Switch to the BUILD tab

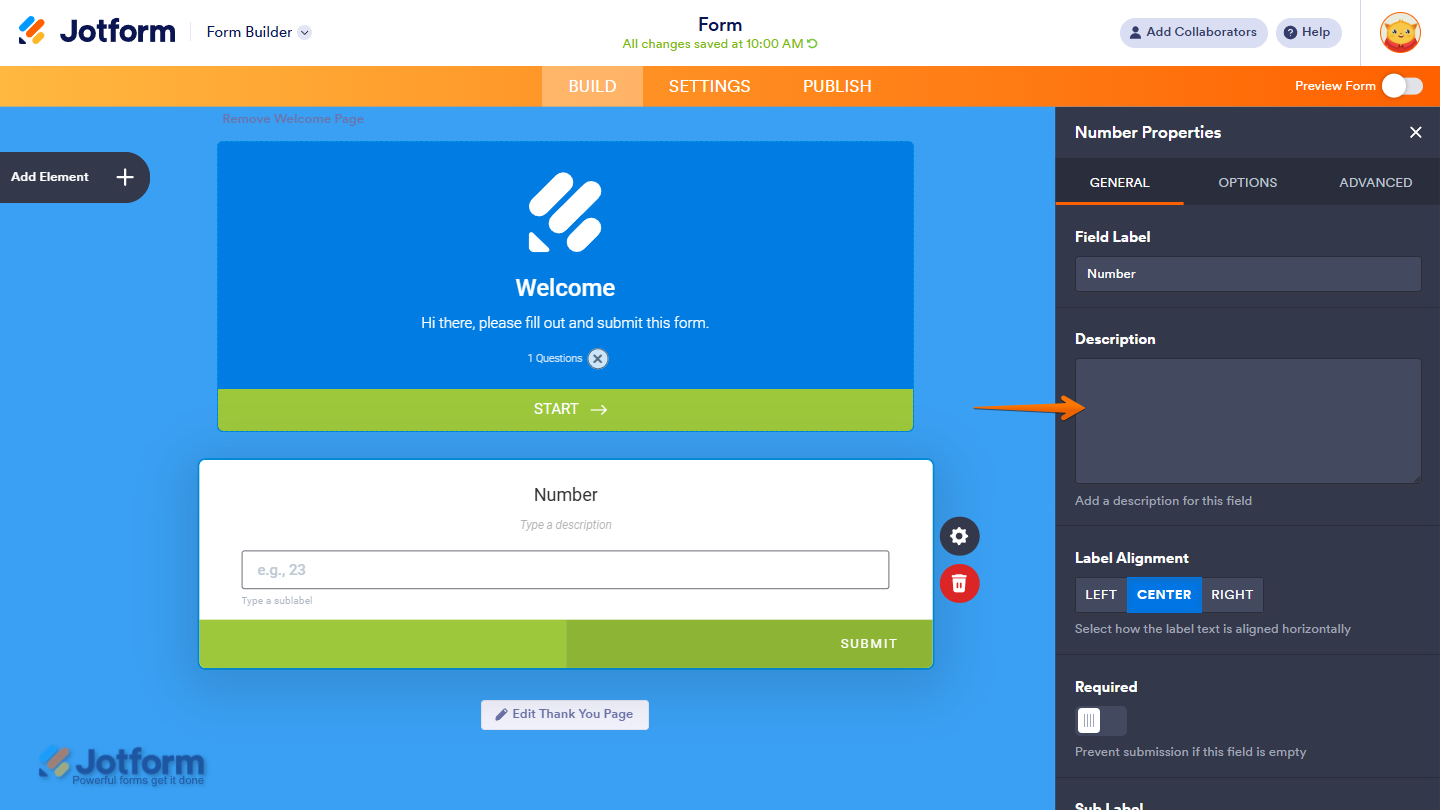(x=592, y=86)
